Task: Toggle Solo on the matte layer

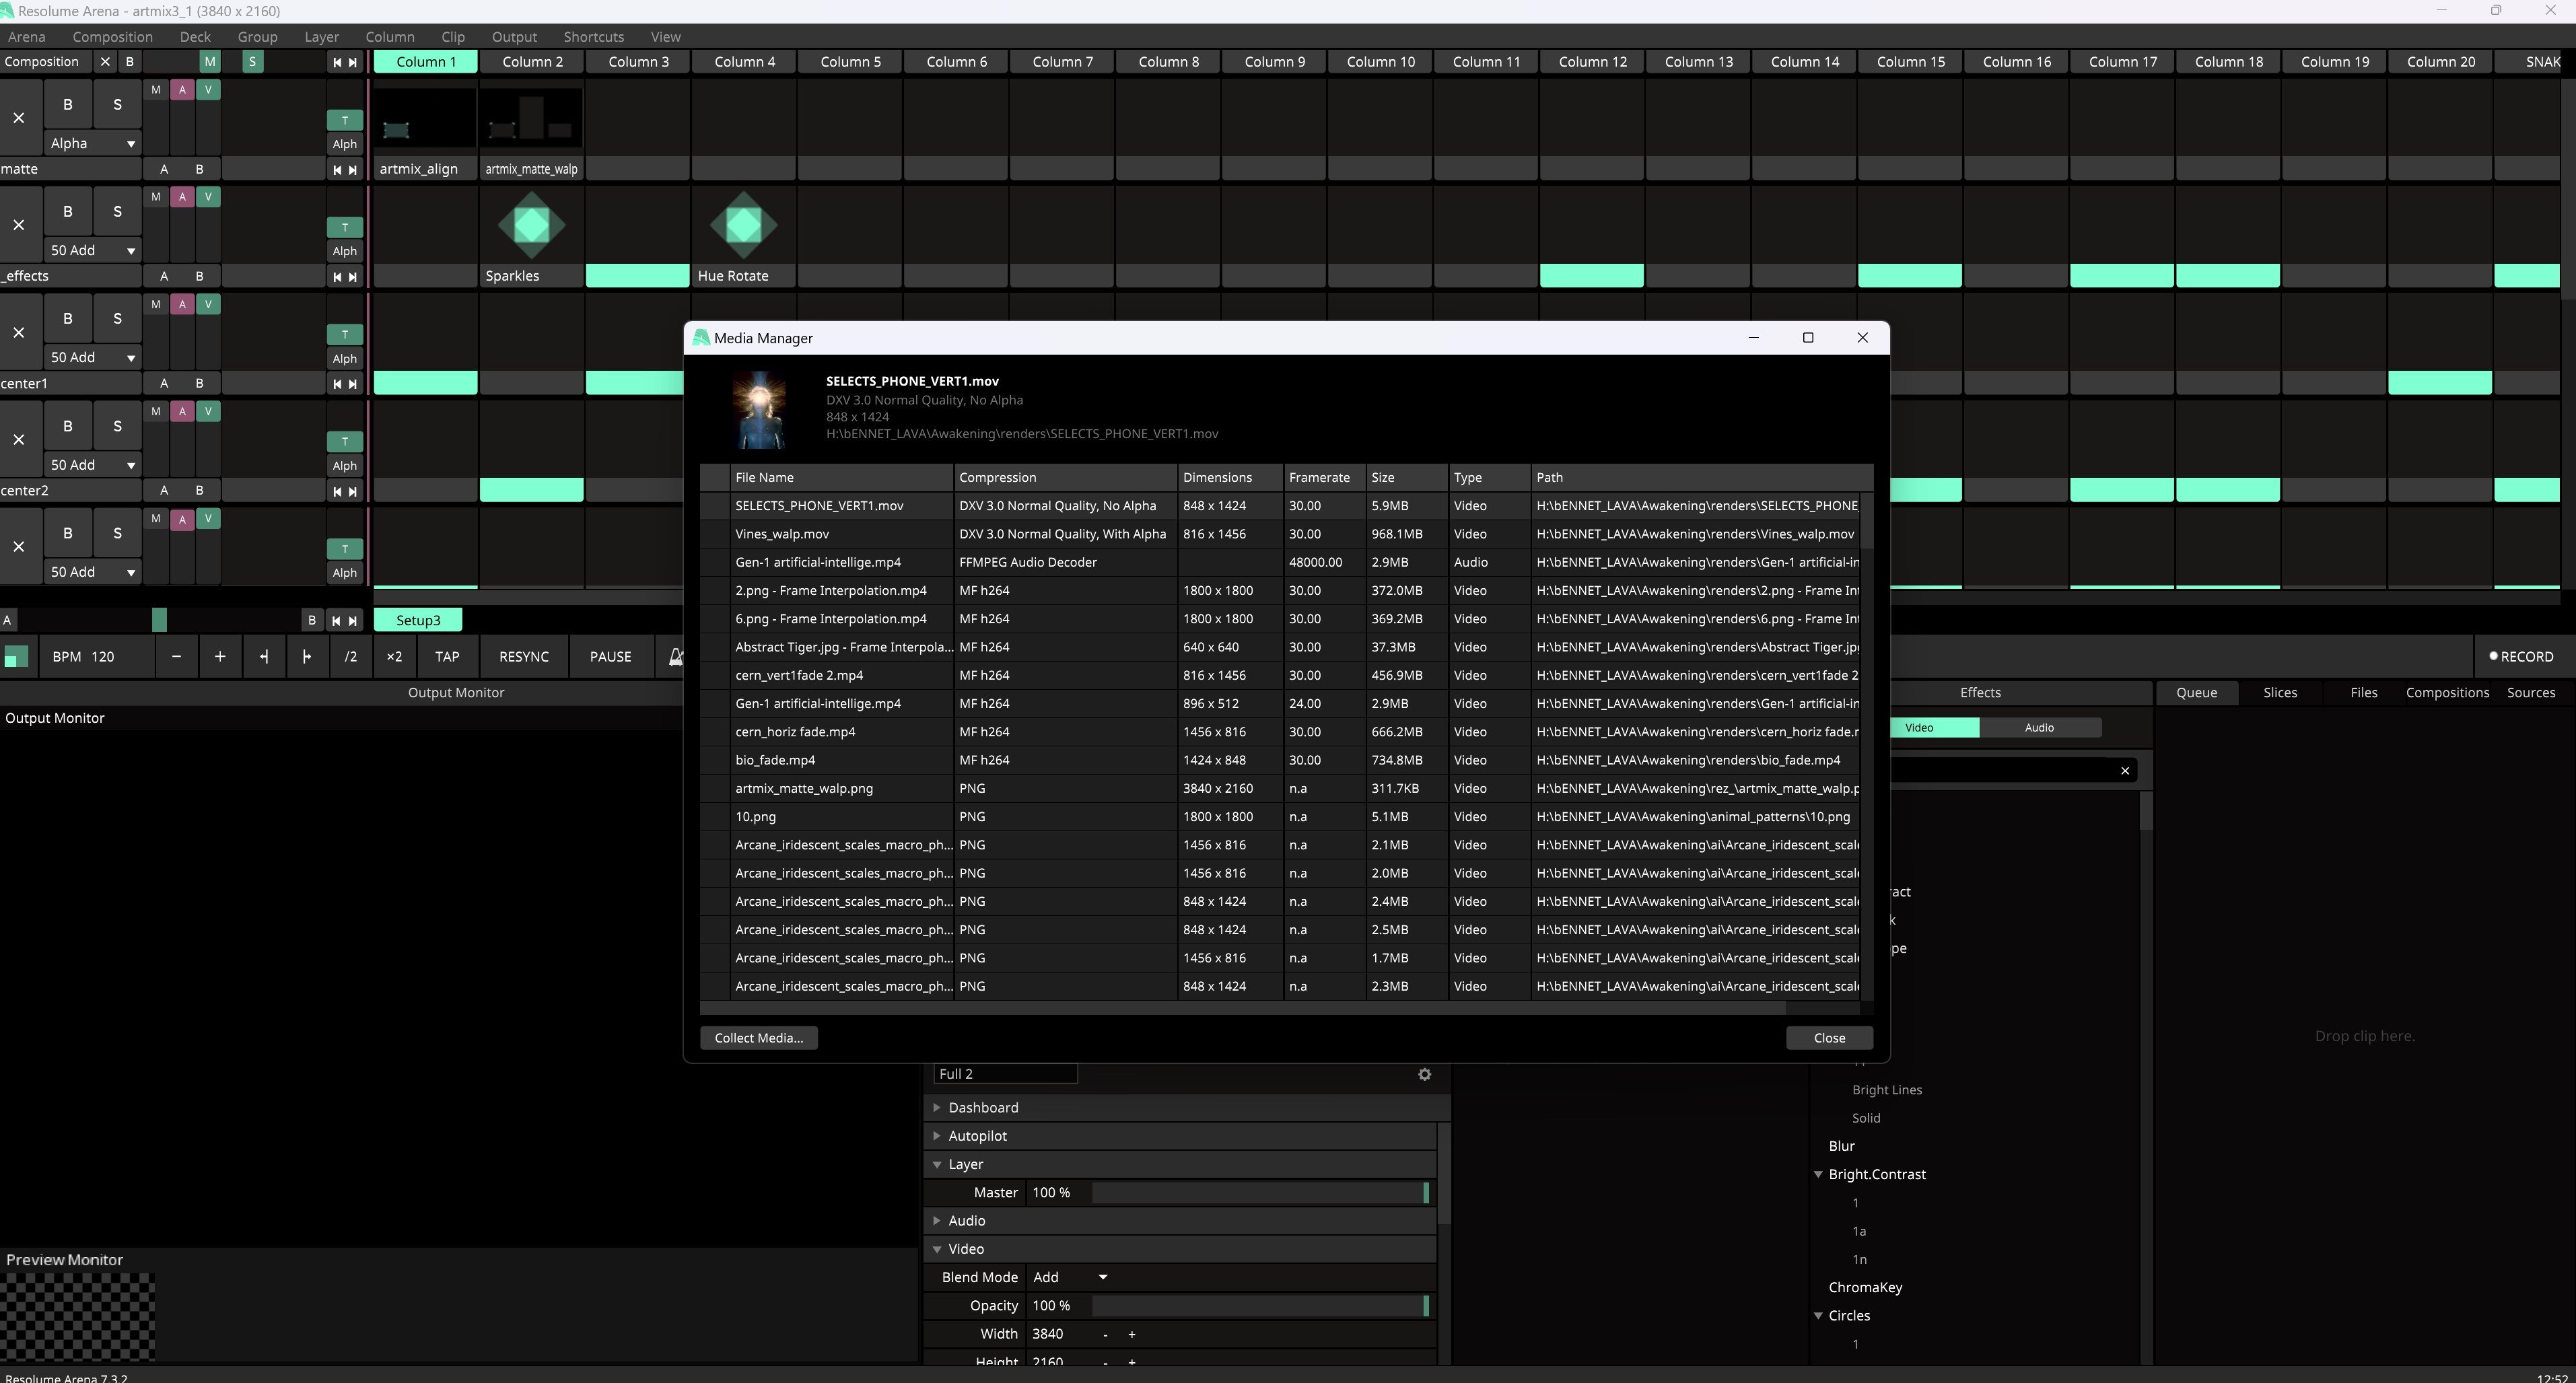Action: pos(117,104)
